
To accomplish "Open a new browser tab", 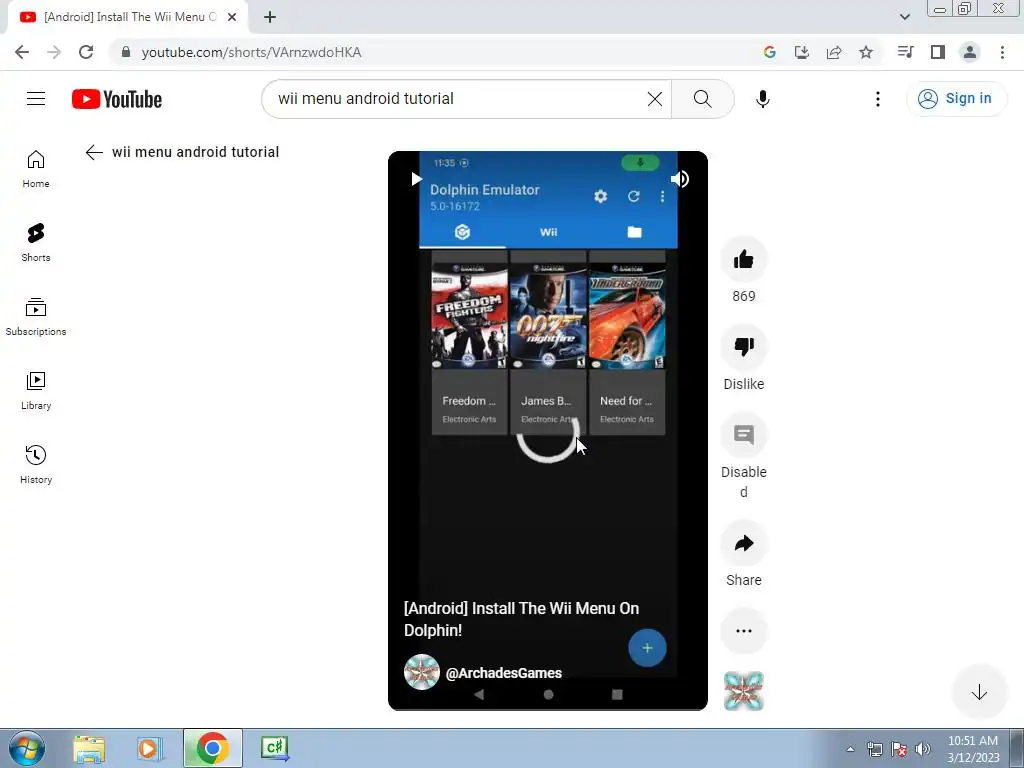I will coord(270,17).
